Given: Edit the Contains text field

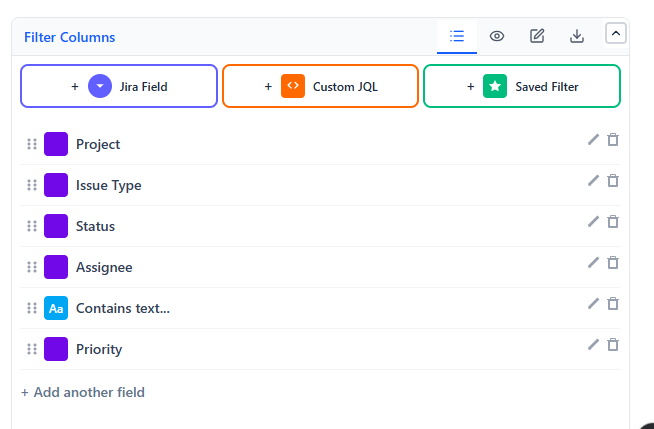Looking at the screenshot, I should [593, 304].
